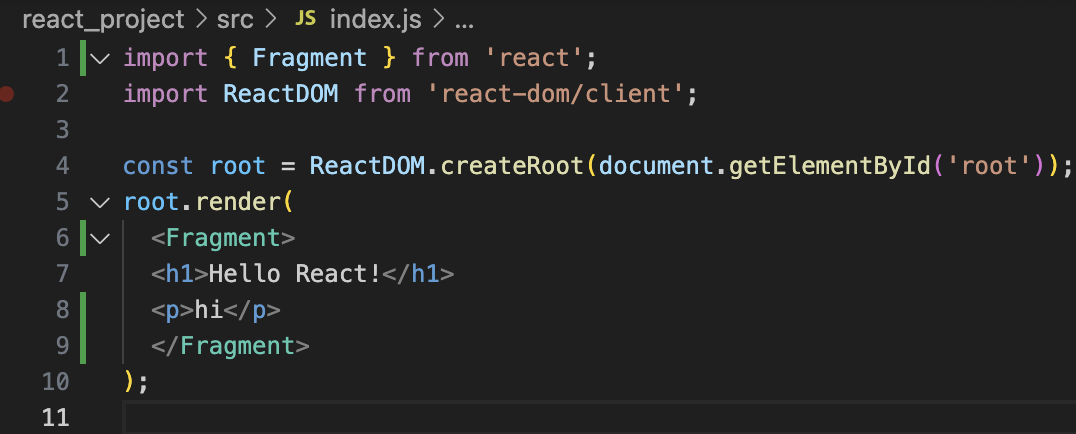Click the <p>hi</p> paragraph text
1076x434 pixels.
[216, 310]
